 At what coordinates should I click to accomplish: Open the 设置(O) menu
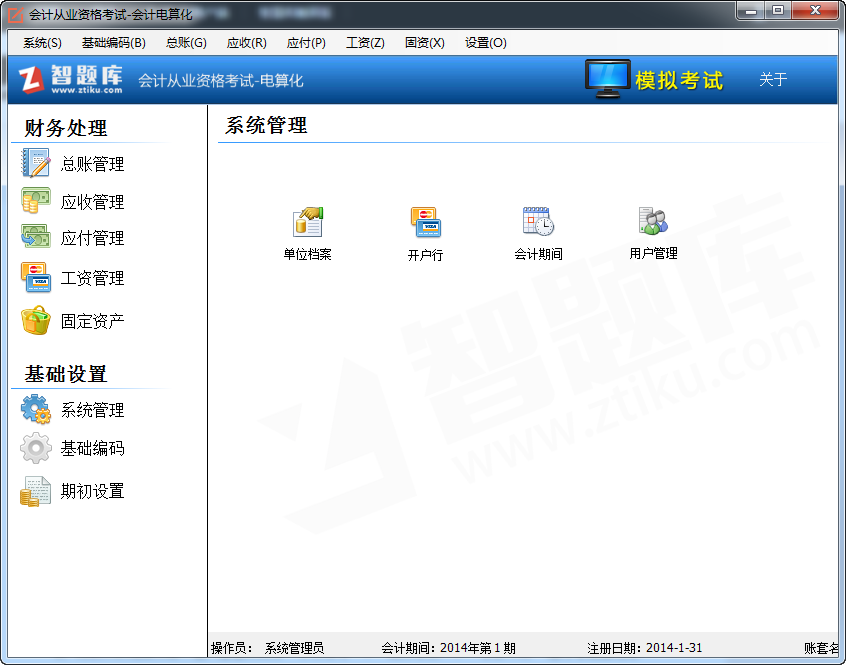(x=485, y=43)
